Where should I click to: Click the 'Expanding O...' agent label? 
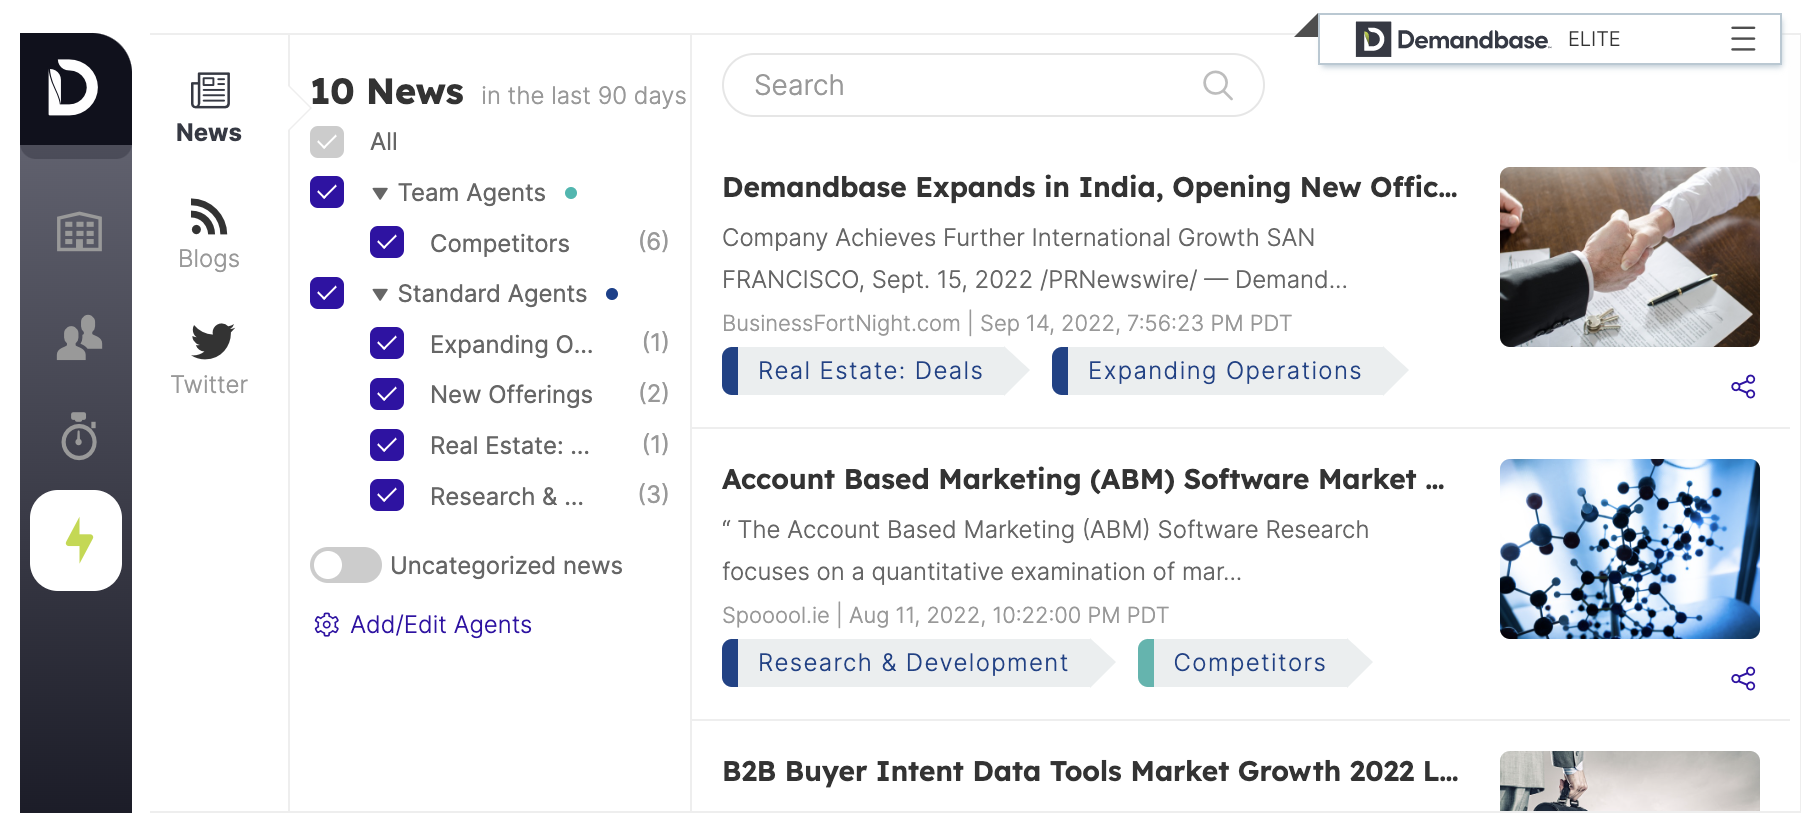tap(512, 344)
